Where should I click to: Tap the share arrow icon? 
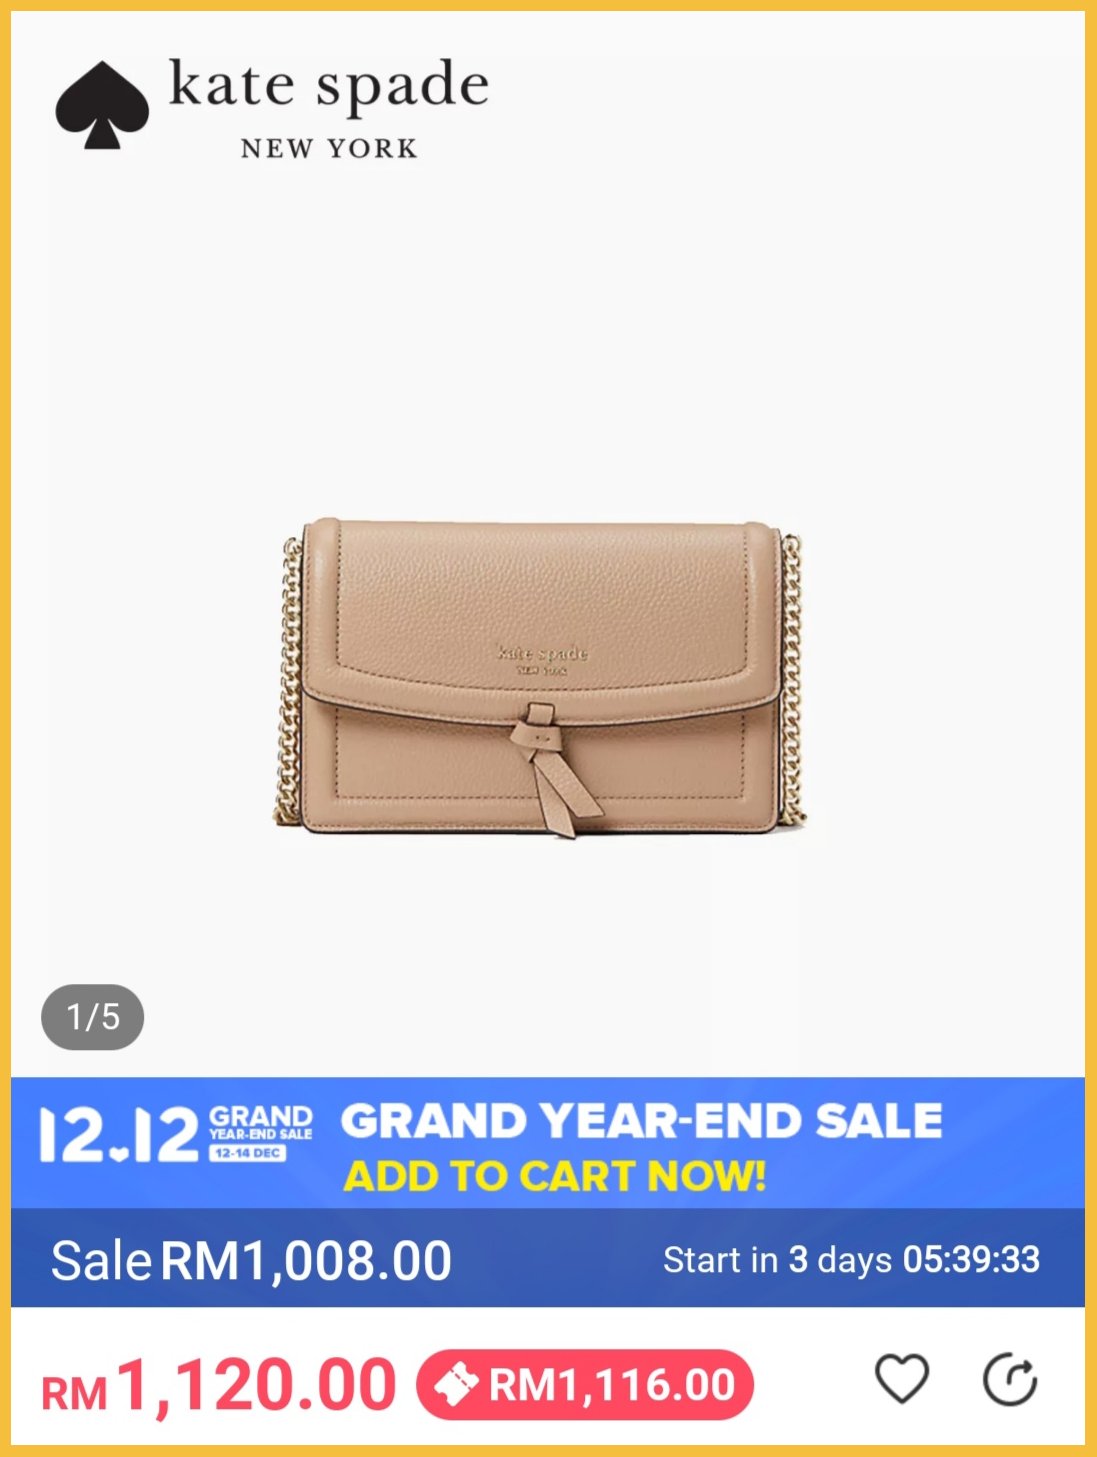pos(1010,1381)
